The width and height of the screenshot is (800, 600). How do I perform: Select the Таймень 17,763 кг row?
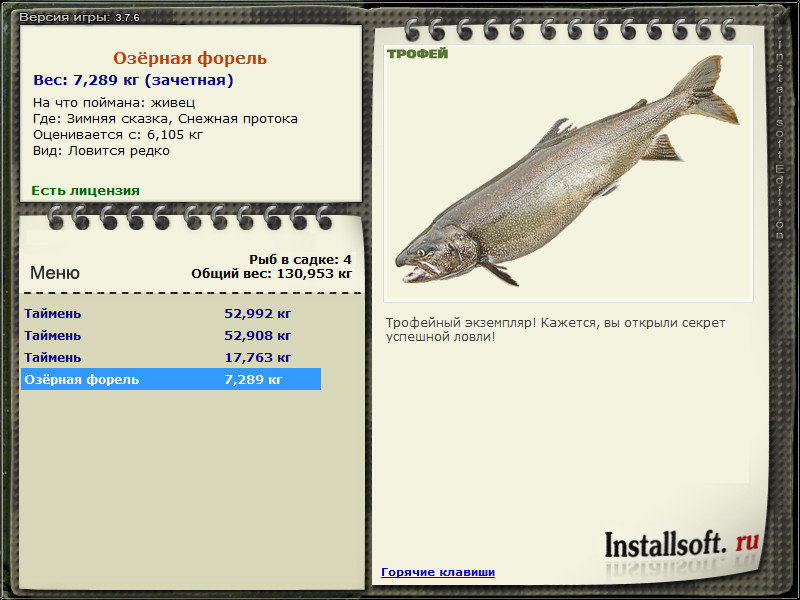click(x=171, y=357)
